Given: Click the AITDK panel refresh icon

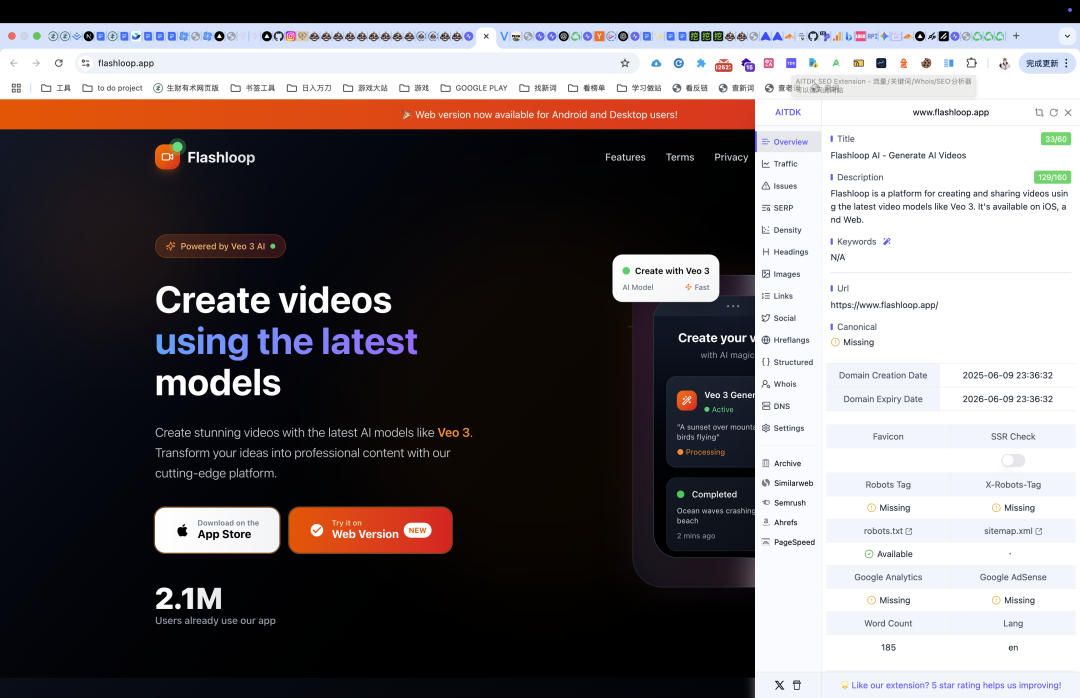Looking at the screenshot, I should coord(1053,112).
